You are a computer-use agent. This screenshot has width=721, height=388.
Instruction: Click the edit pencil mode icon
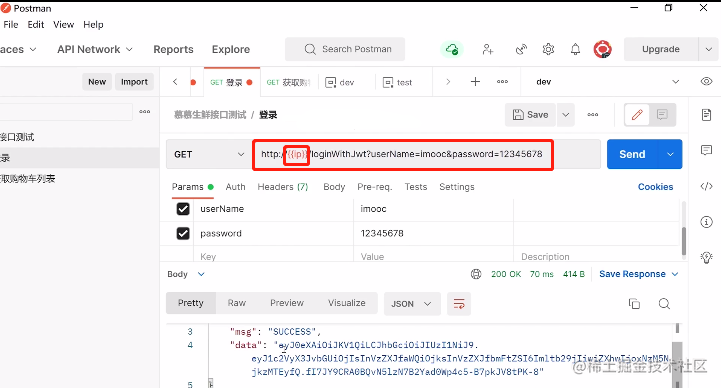(x=637, y=114)
